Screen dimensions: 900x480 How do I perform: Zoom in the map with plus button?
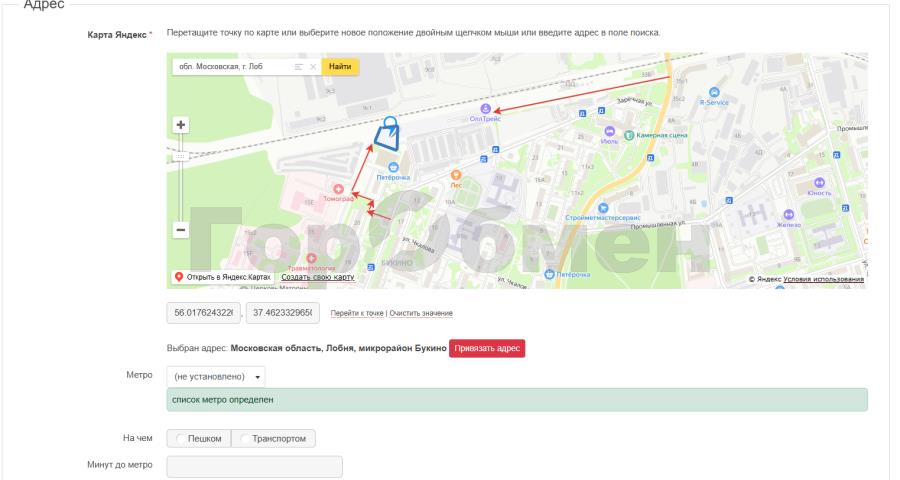181,125
